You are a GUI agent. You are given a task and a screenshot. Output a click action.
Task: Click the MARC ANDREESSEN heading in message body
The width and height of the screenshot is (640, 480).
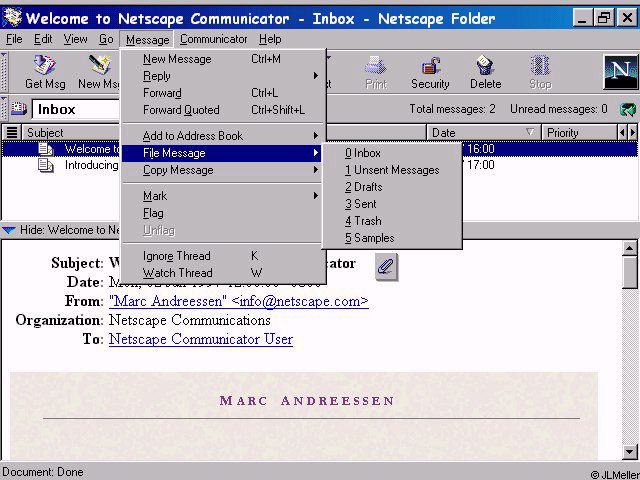(x=307, y=401)
